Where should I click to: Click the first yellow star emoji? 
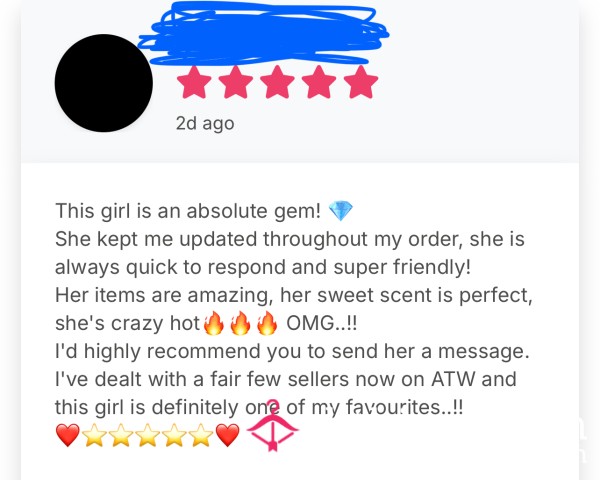tap(95, 435)
